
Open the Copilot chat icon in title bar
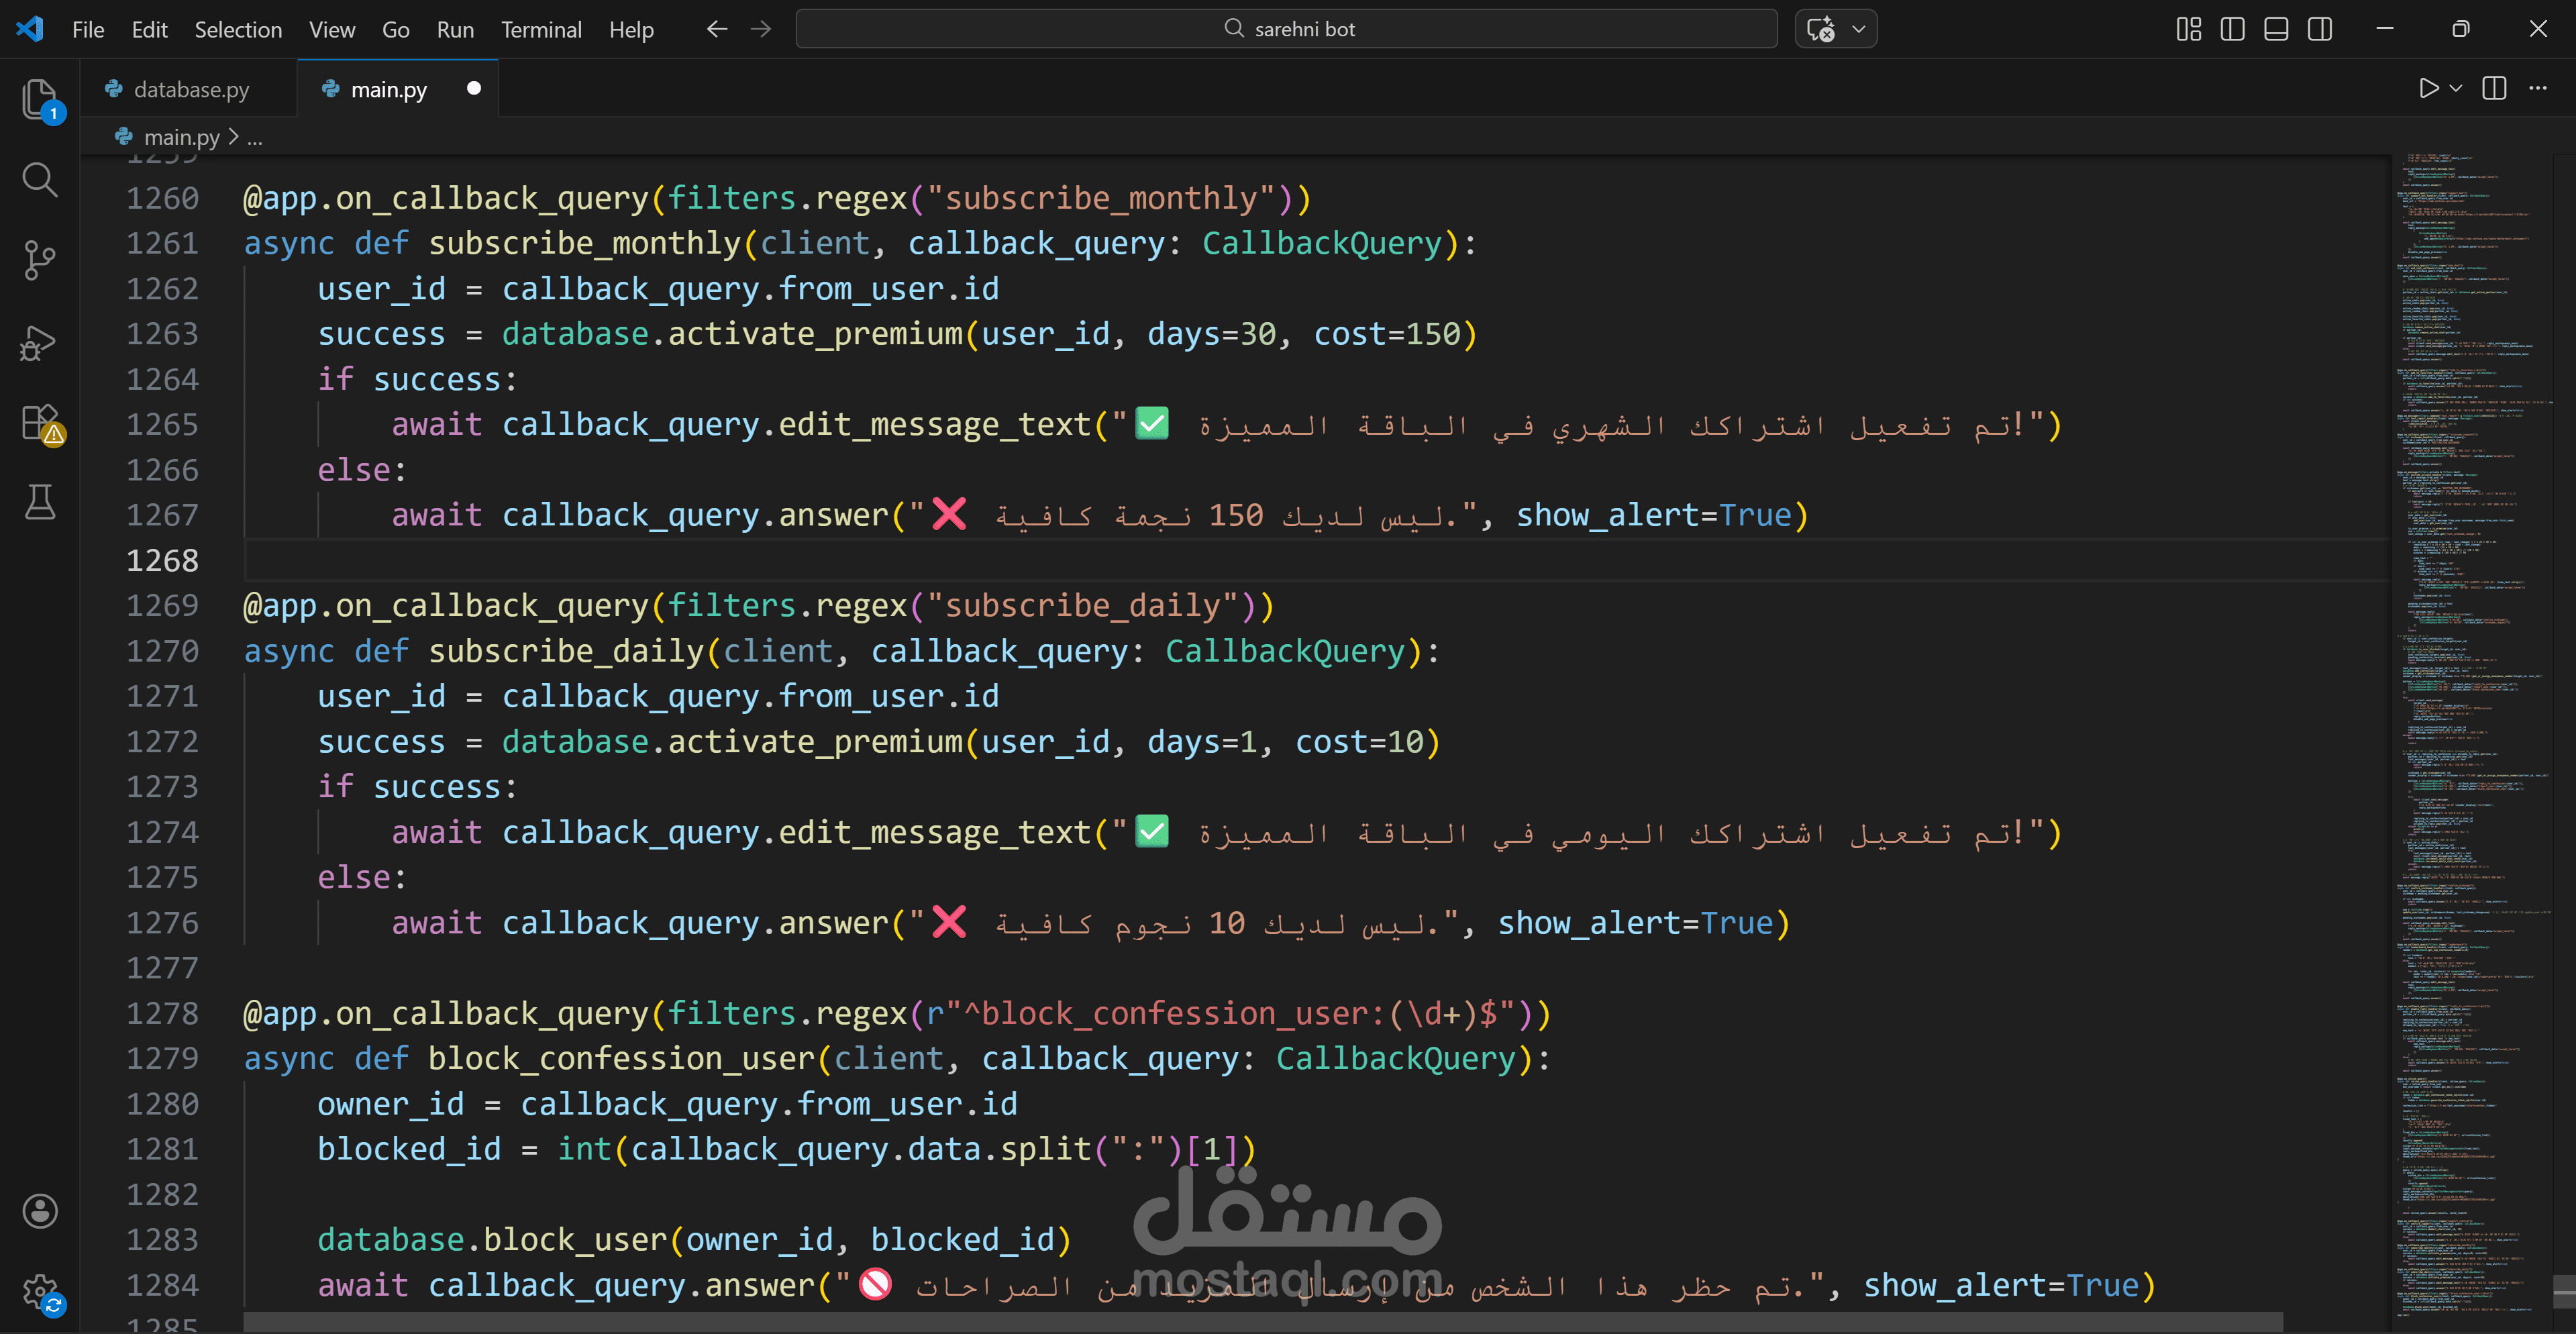[x=1821, y=29]
